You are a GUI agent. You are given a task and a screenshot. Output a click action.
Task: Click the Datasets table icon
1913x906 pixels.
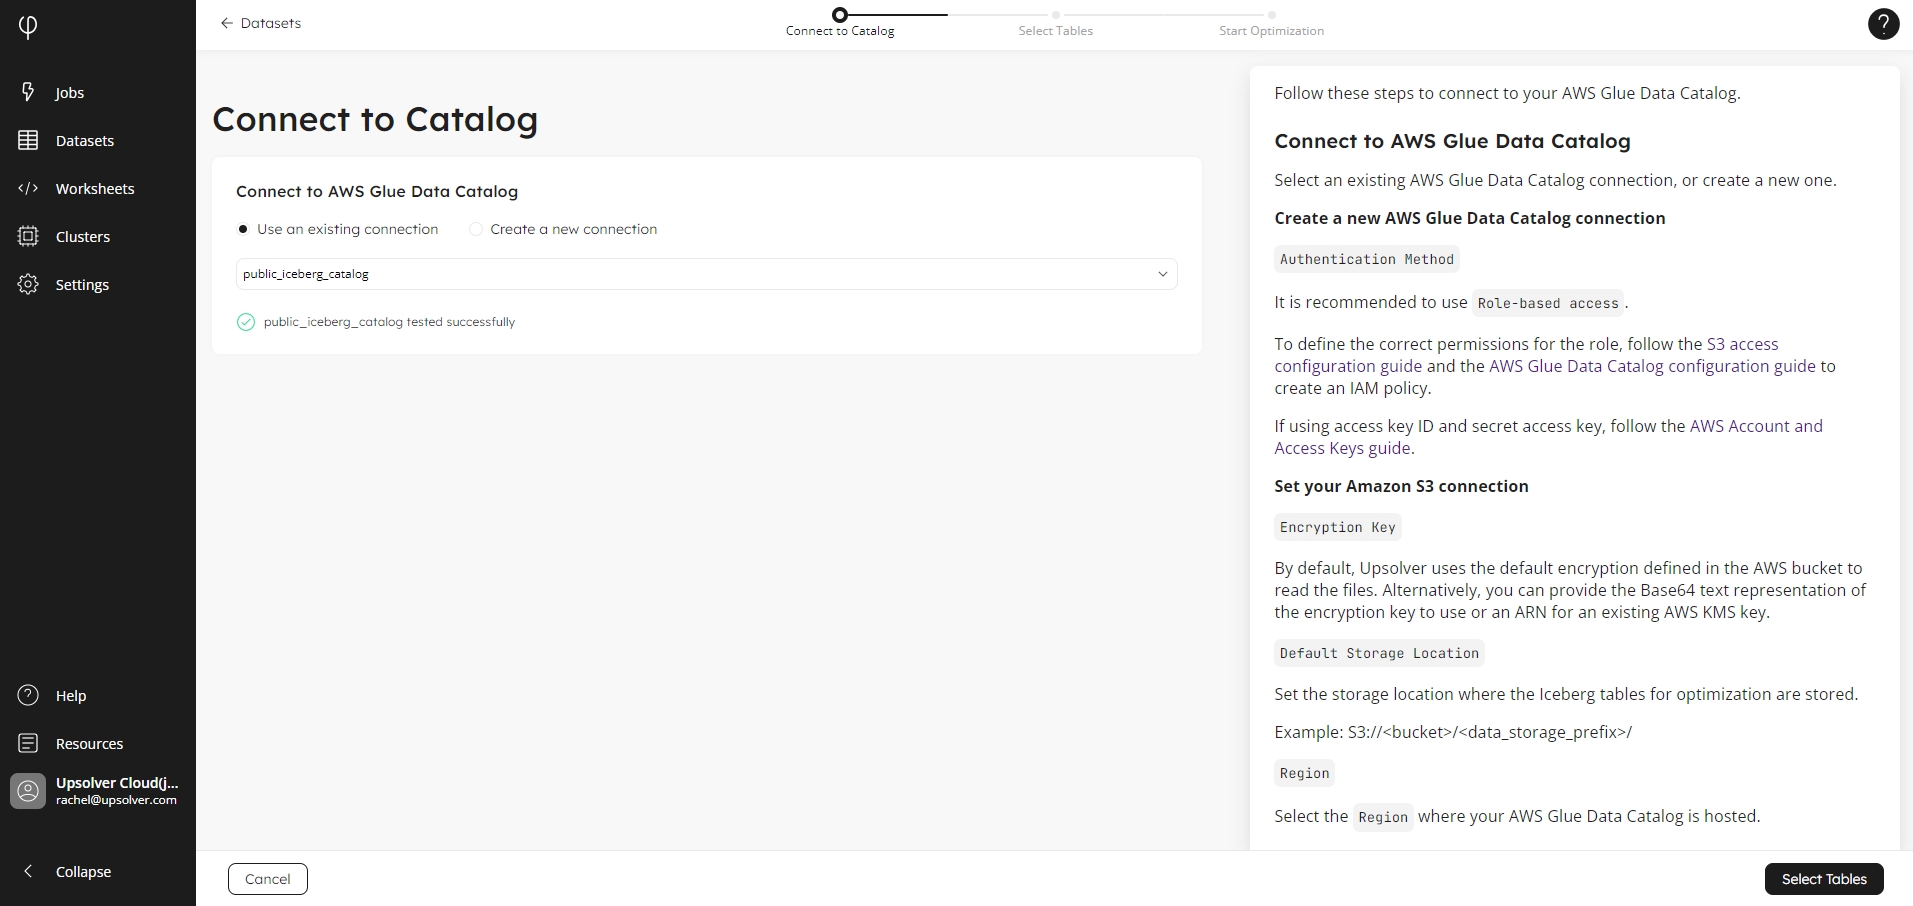[x=28, y=140]
